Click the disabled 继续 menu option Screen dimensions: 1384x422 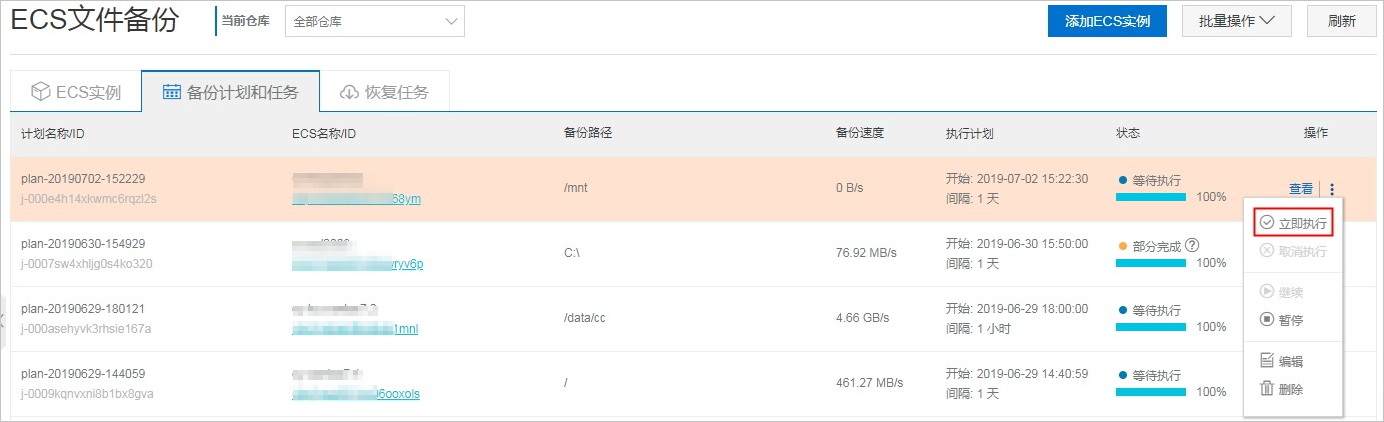click(x=1282, y=292)
